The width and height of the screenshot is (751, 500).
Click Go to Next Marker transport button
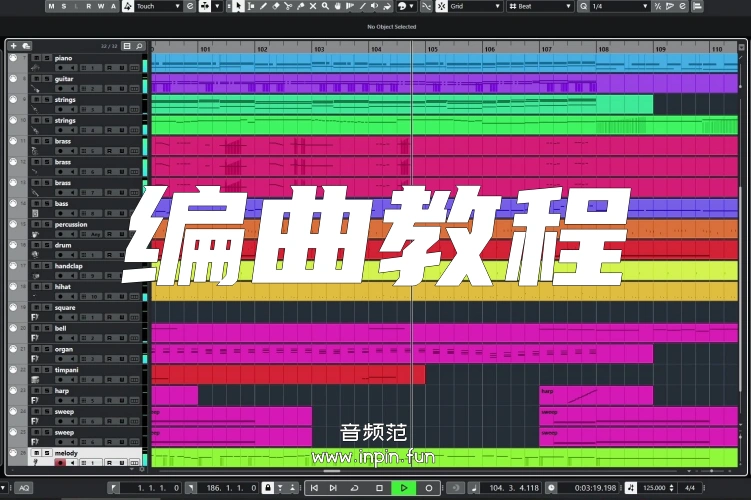coord(333,488)
